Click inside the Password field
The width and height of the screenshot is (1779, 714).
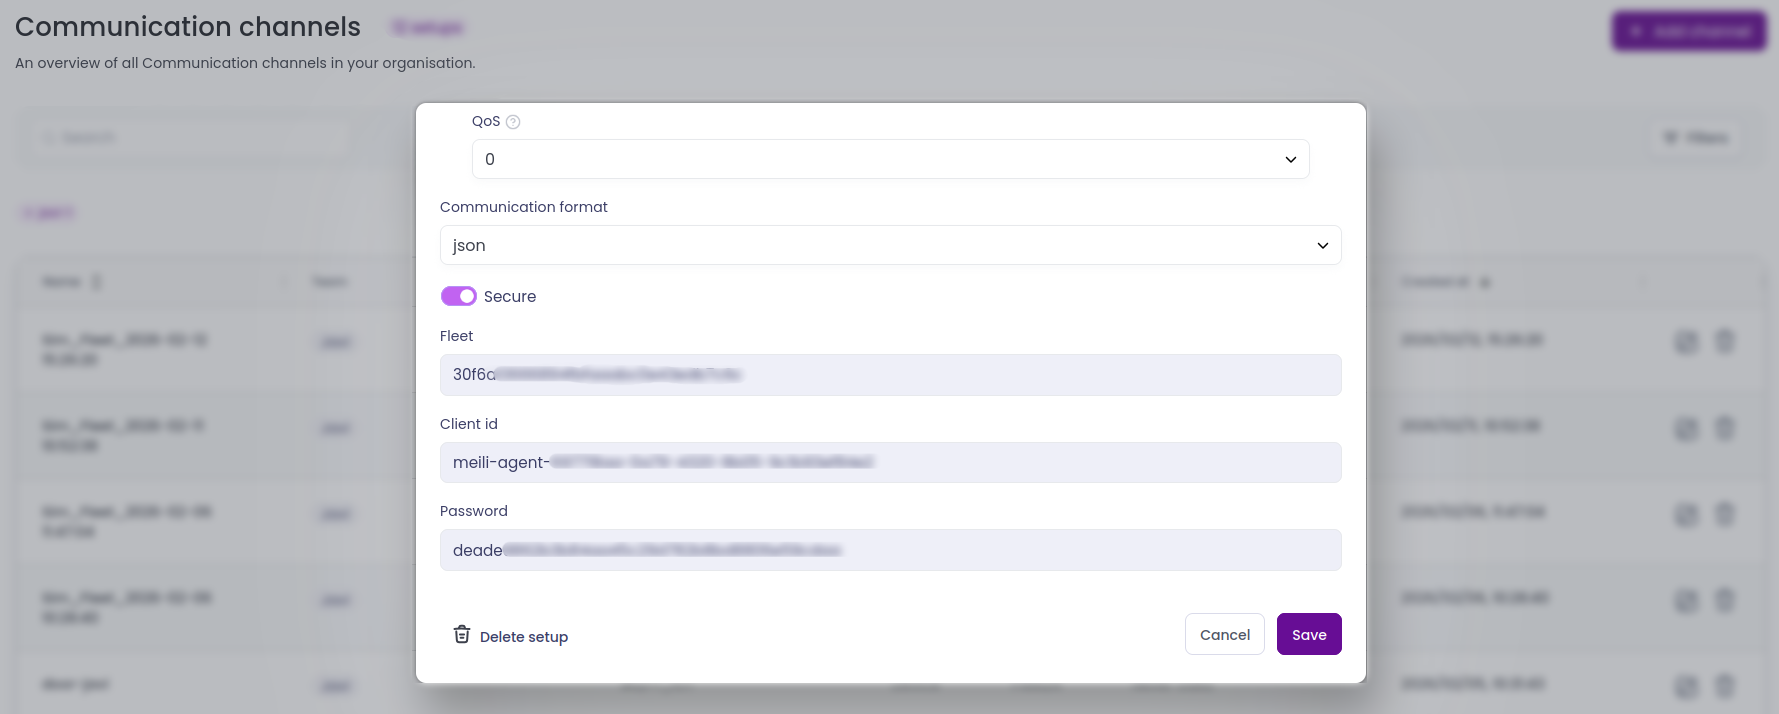click(889, 550)
